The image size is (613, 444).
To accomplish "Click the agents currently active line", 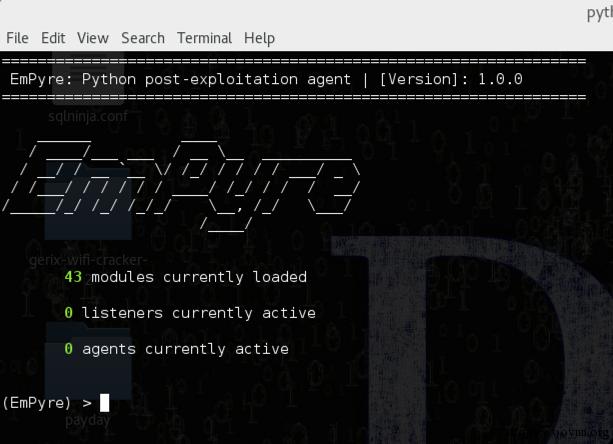I will pyautogui.click(x=176, y=349).
